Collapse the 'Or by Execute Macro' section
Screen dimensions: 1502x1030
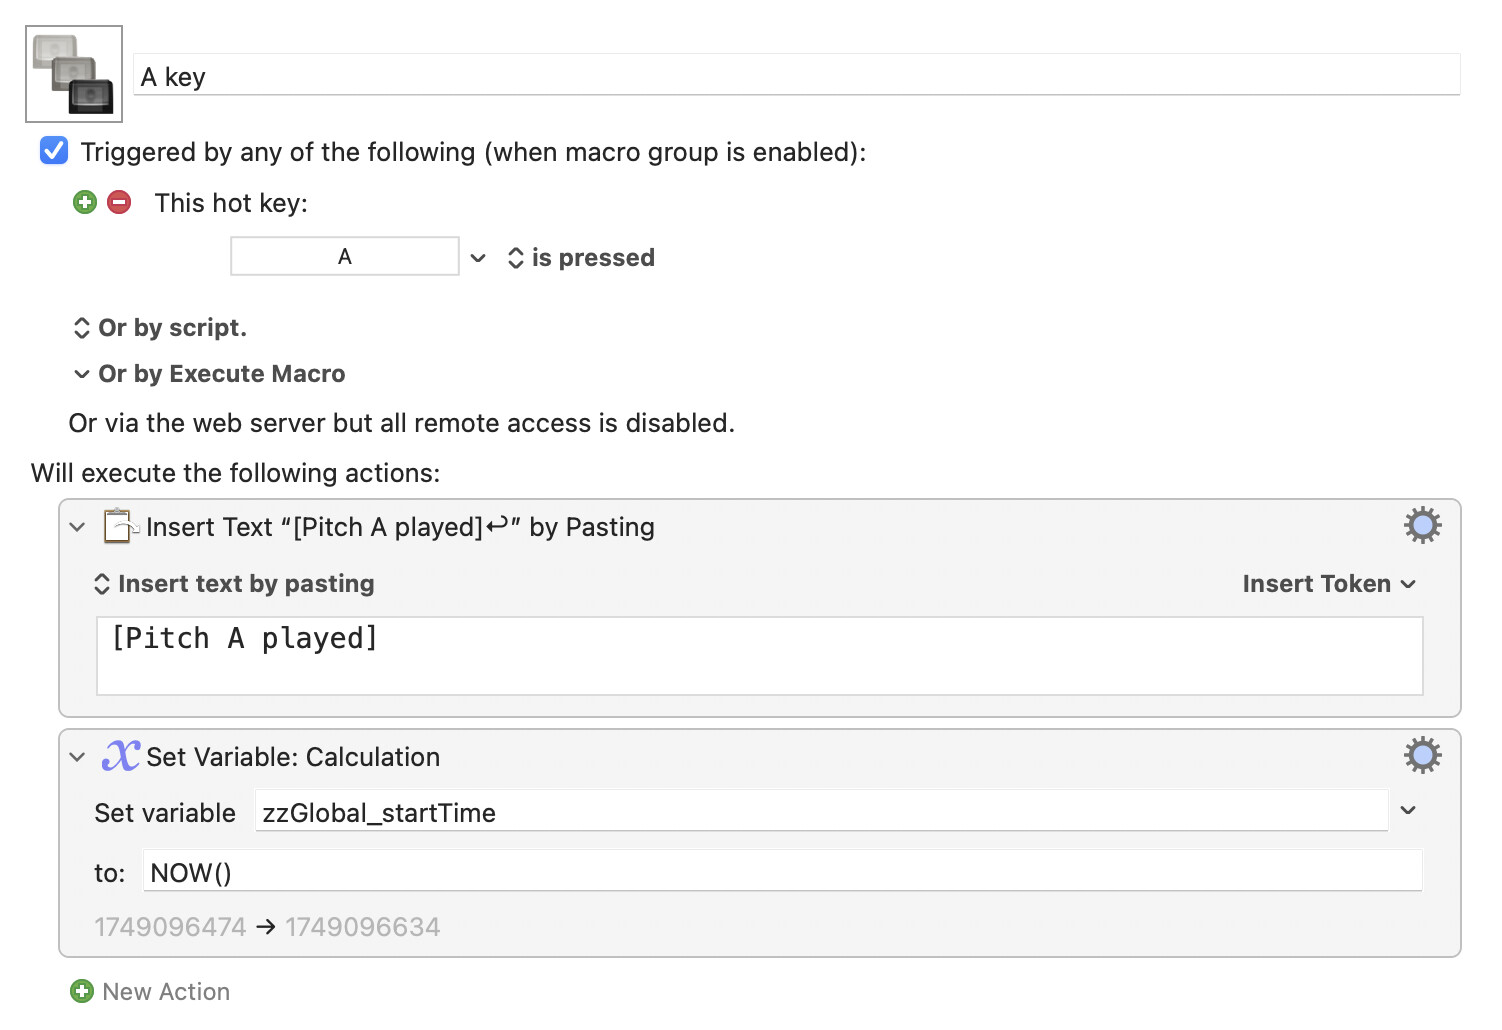[209, 374]
